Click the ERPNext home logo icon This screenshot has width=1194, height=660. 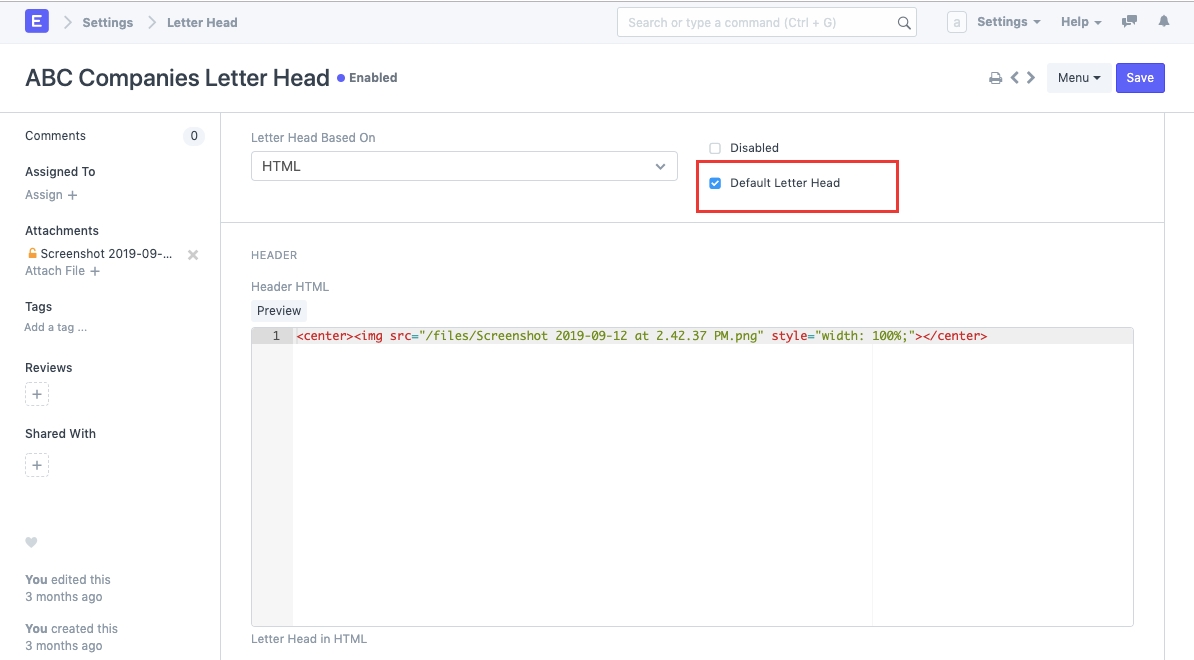(x=37, y=21)
